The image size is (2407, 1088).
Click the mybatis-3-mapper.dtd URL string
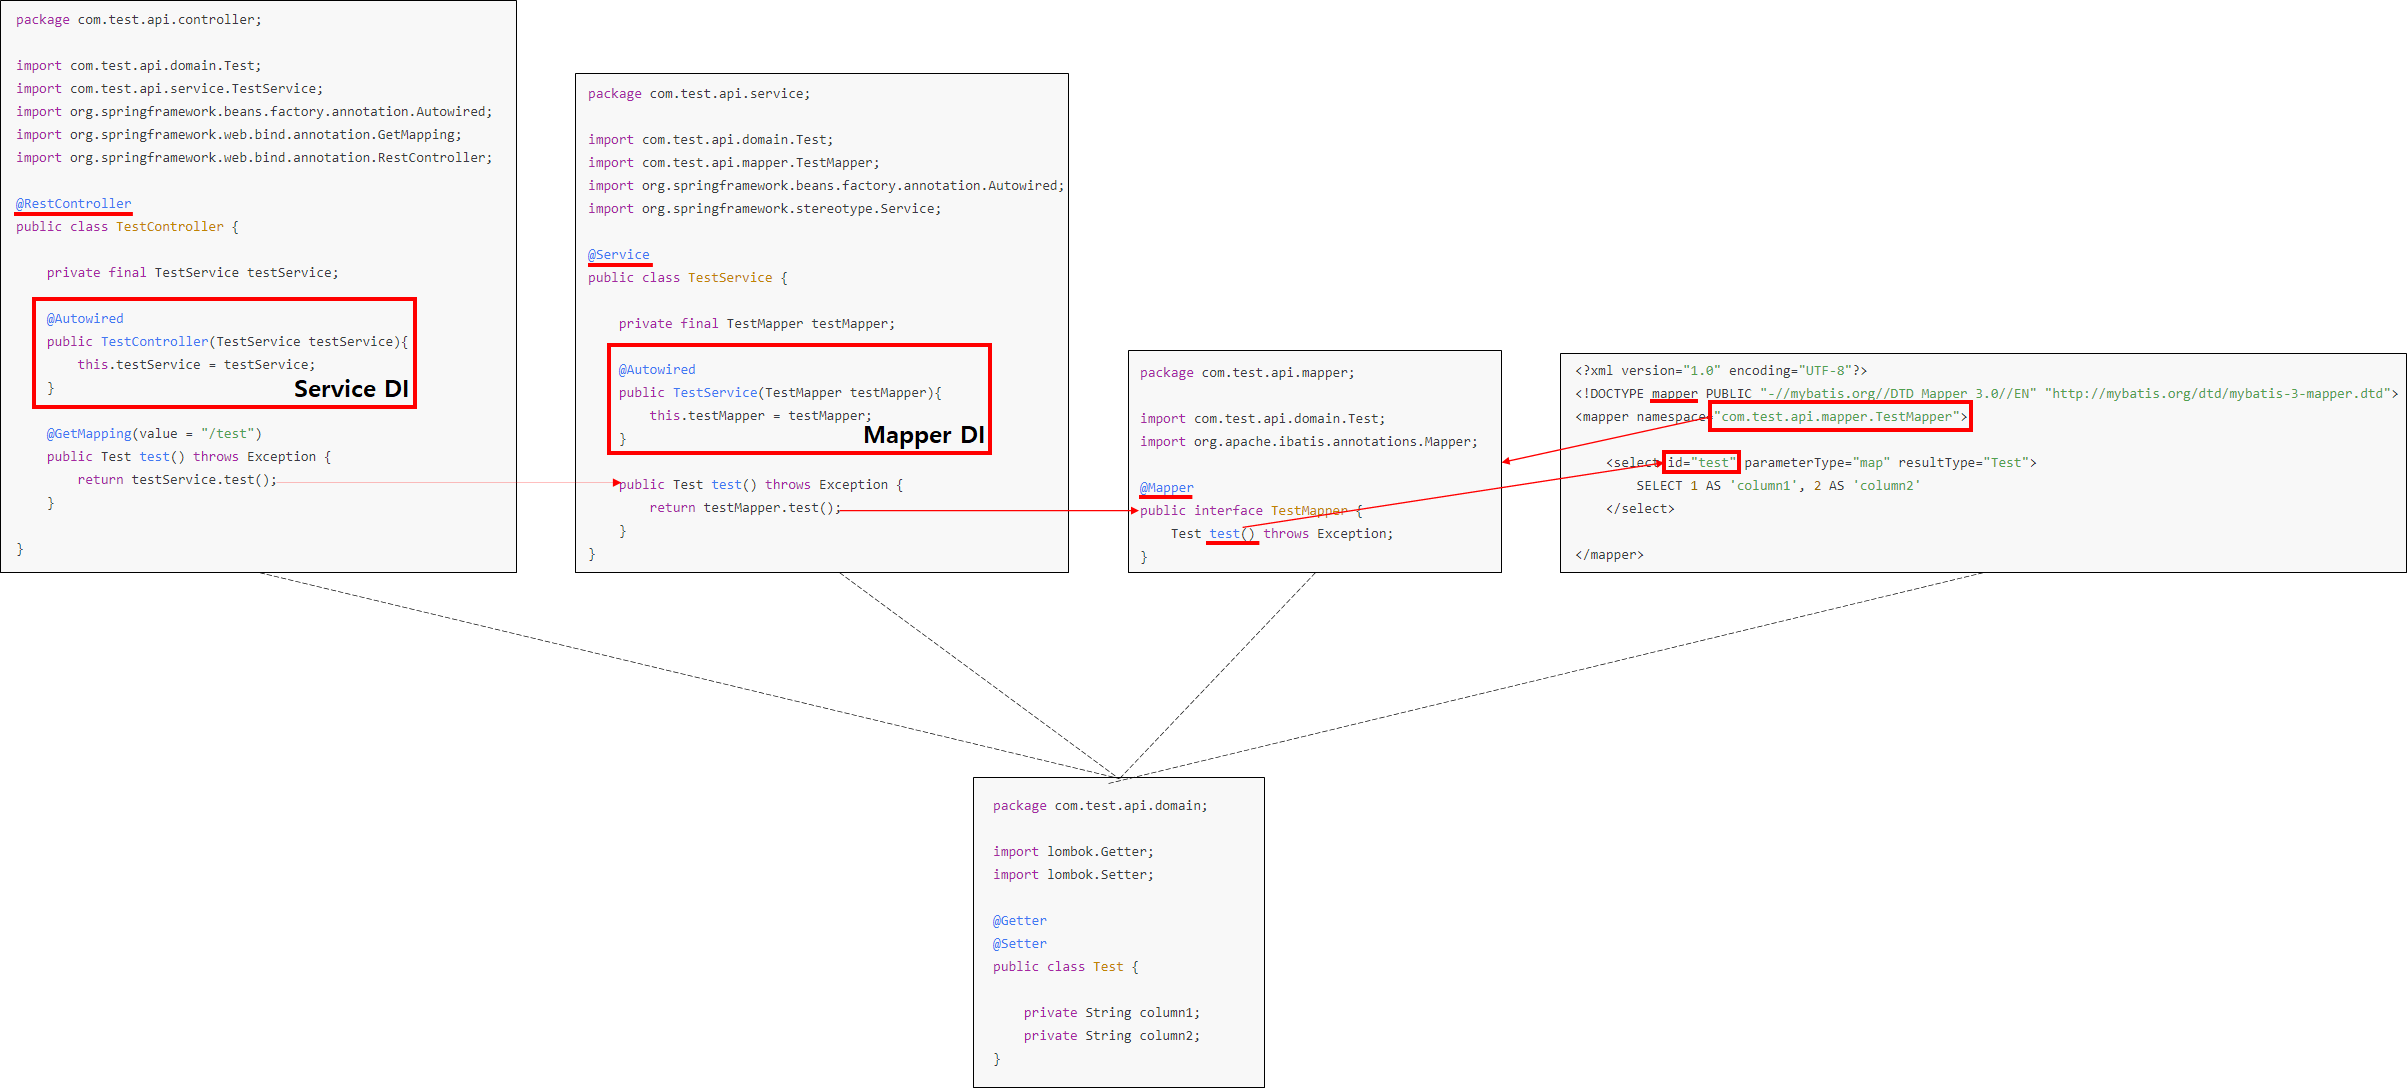pos(2220,394)
